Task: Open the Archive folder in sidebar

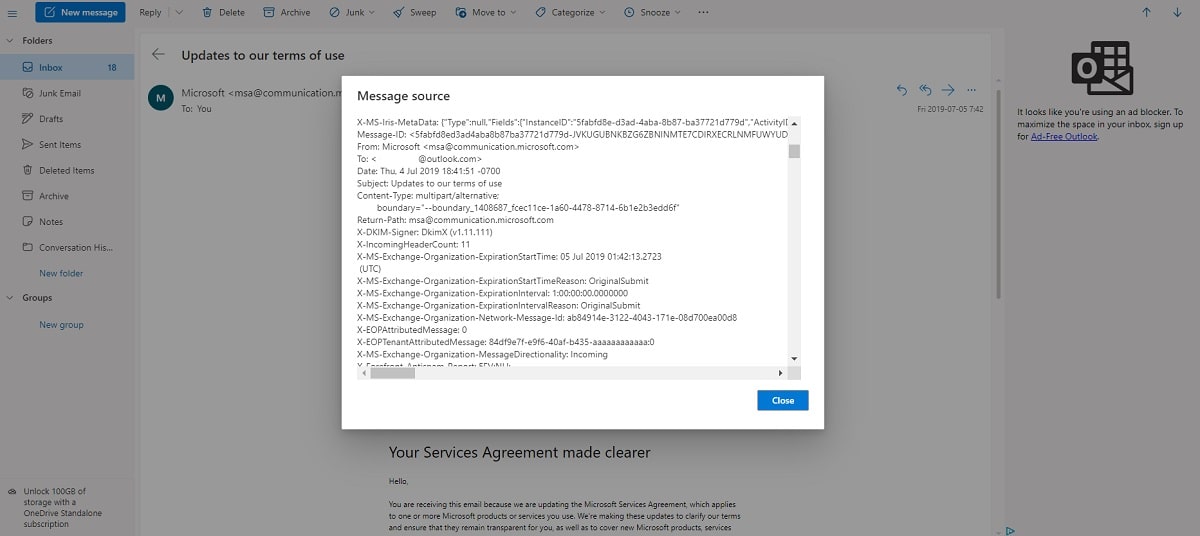Action: tap(67, 196)
